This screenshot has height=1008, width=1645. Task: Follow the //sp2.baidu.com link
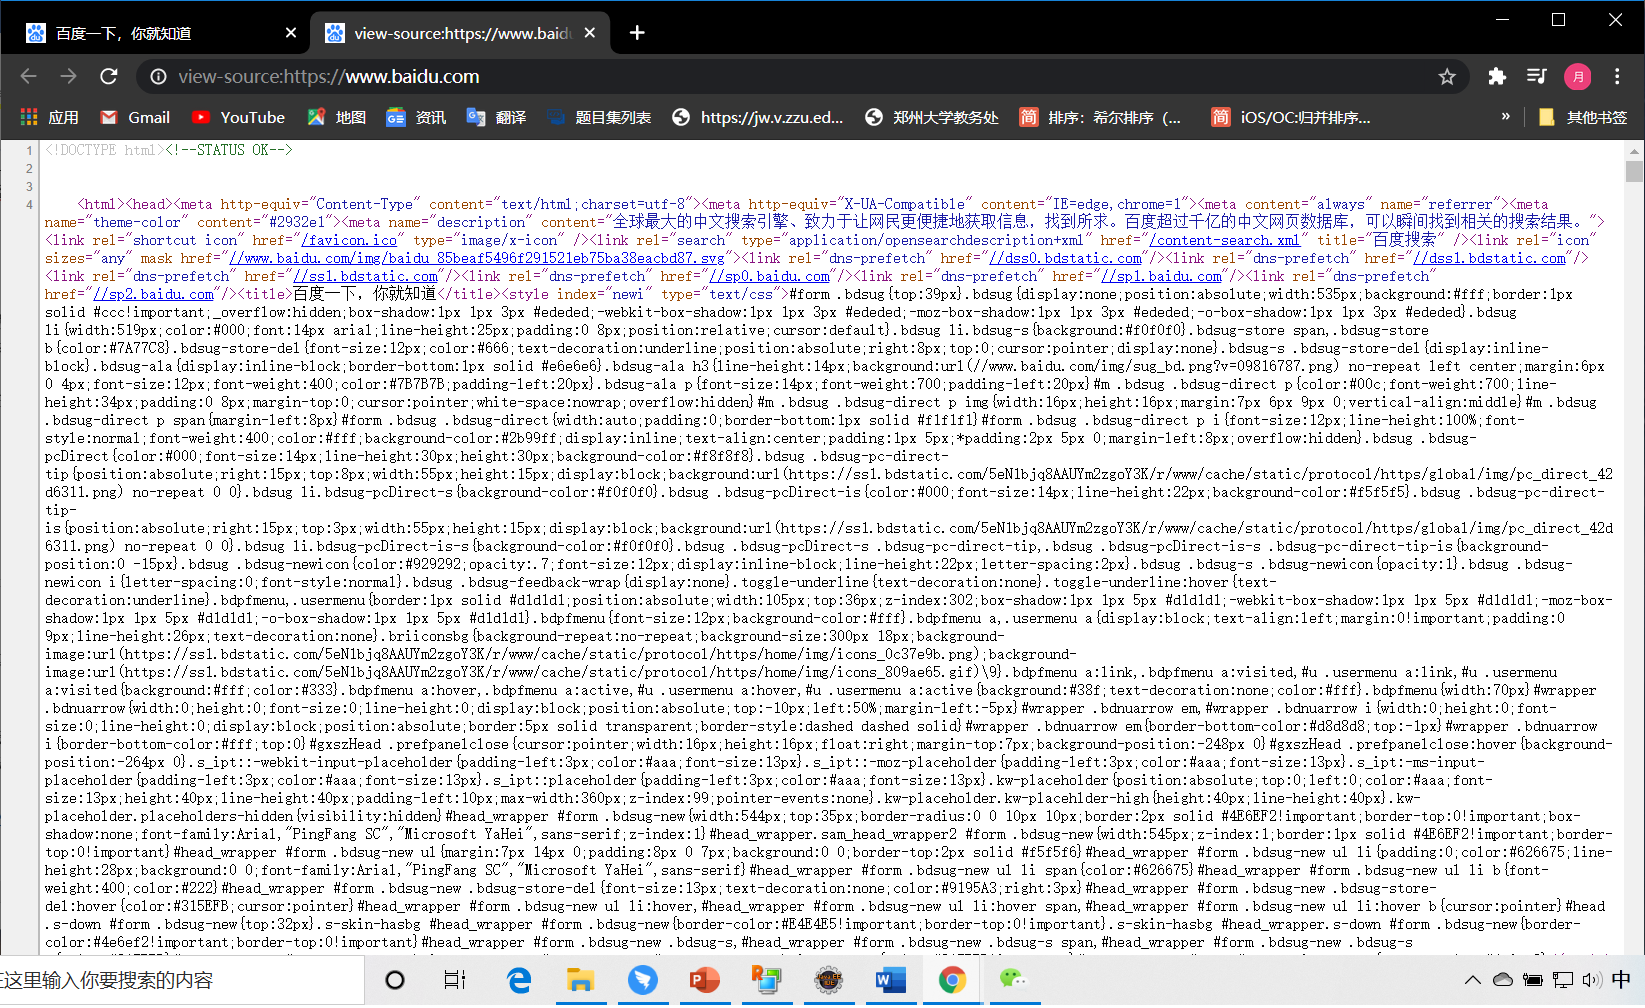pyautogui.click(x=153, y=294)
